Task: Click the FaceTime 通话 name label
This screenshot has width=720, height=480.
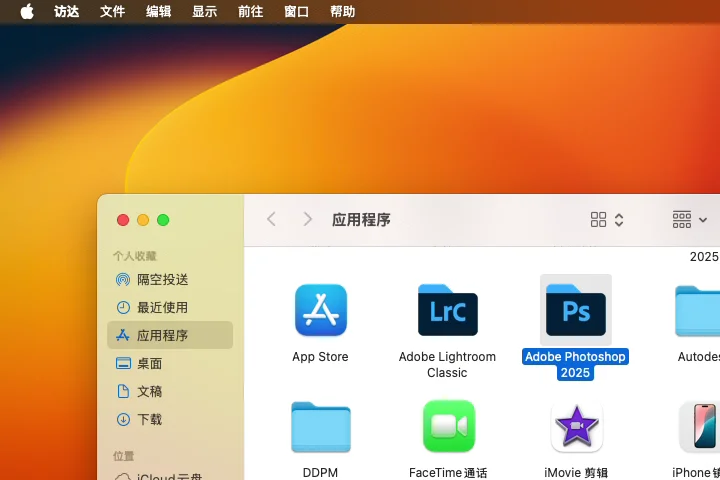Action: (448, 473)
